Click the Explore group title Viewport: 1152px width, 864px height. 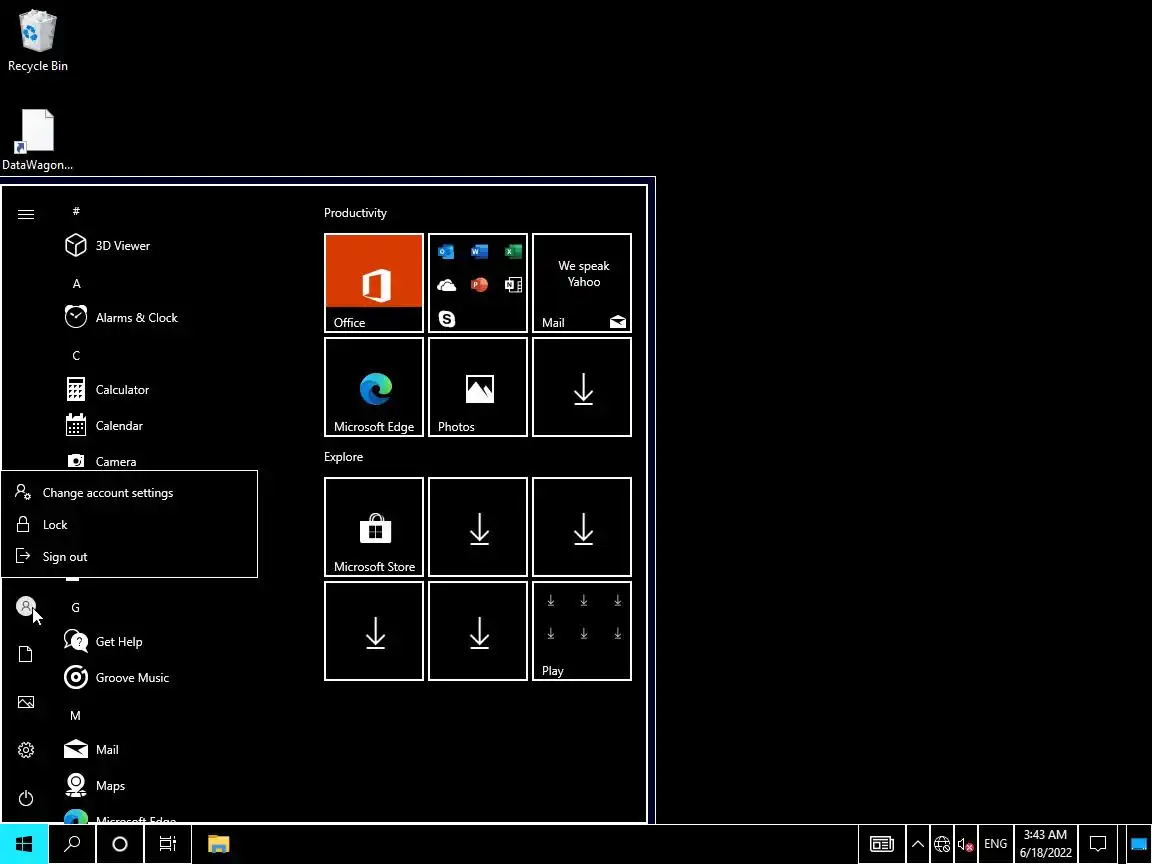point(343,456)
